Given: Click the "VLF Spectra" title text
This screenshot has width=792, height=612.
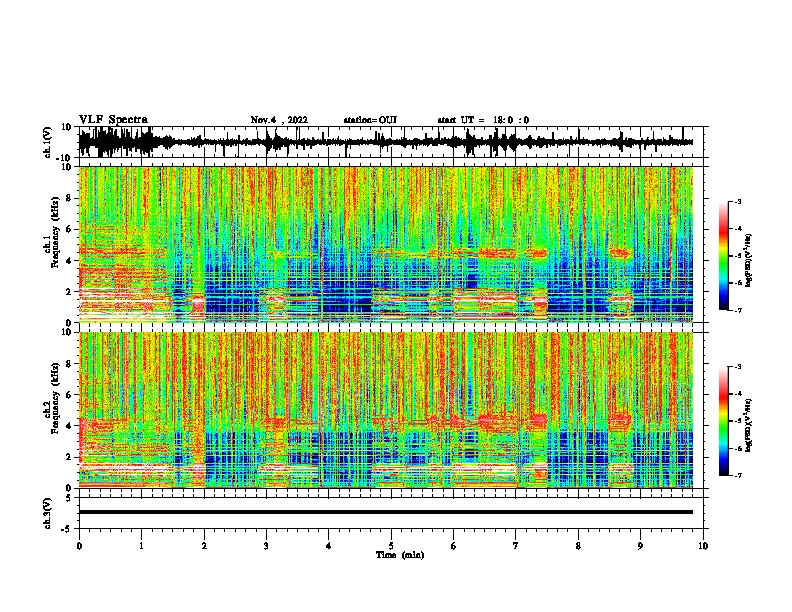Looking at the screenshot, I should point(113,120).
